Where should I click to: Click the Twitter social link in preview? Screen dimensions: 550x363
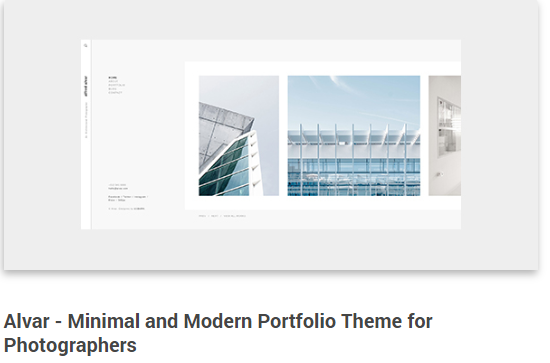(127, 197)
